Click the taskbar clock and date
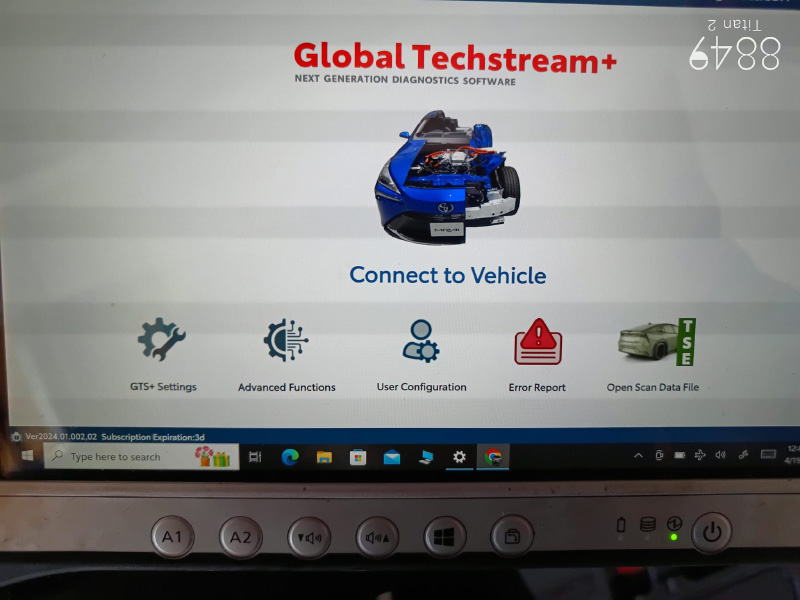Screen dimensions: 800x600 [x=793, y=454]
